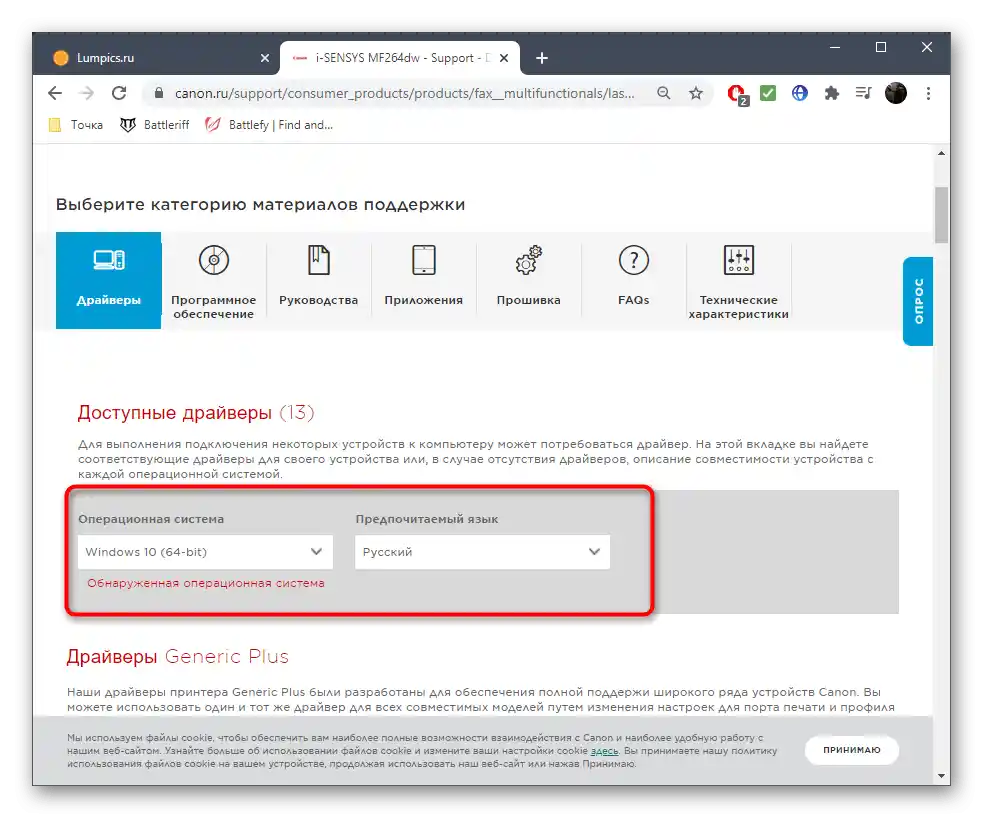
Task: Switch to the Lumpics.ru browser tab
Action: point(157,58)
